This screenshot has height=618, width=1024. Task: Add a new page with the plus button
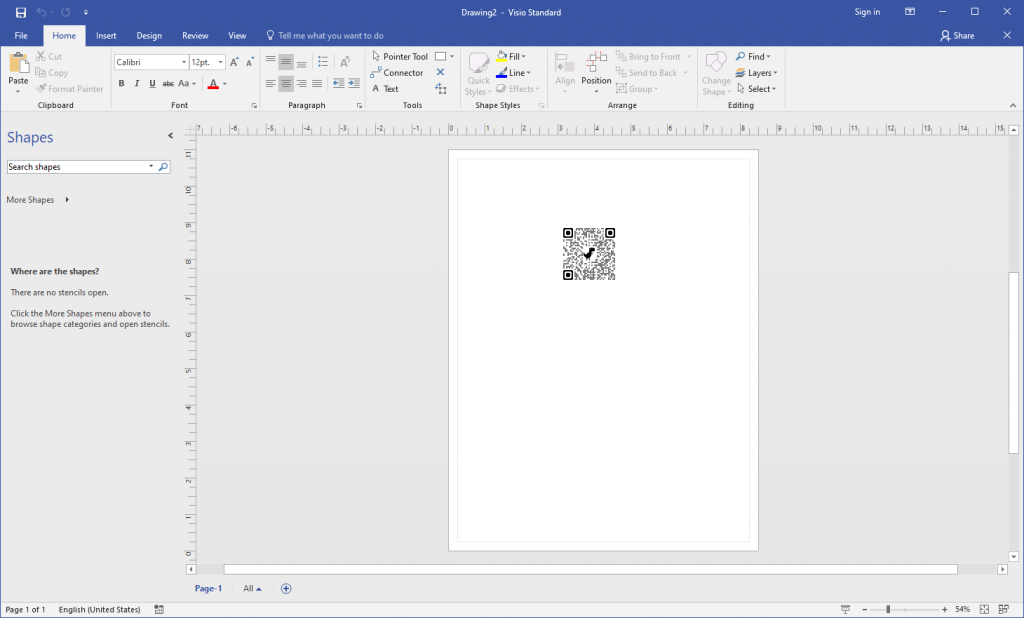point(285,588)
